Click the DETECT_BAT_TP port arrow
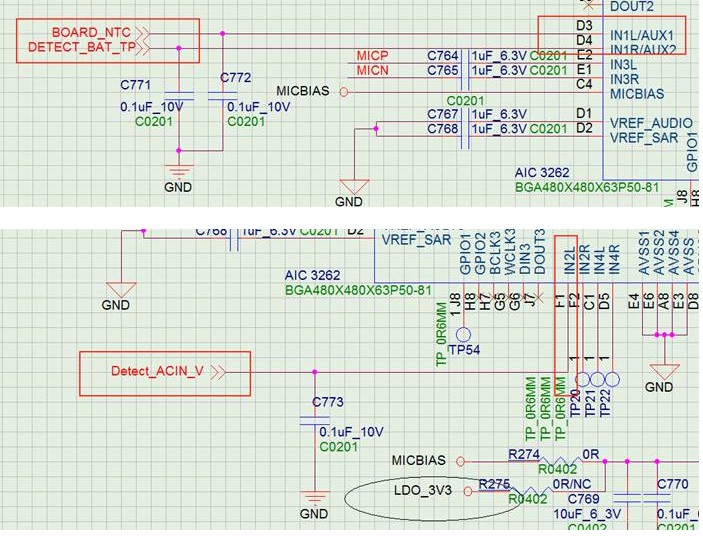 [x=143, y=48]
